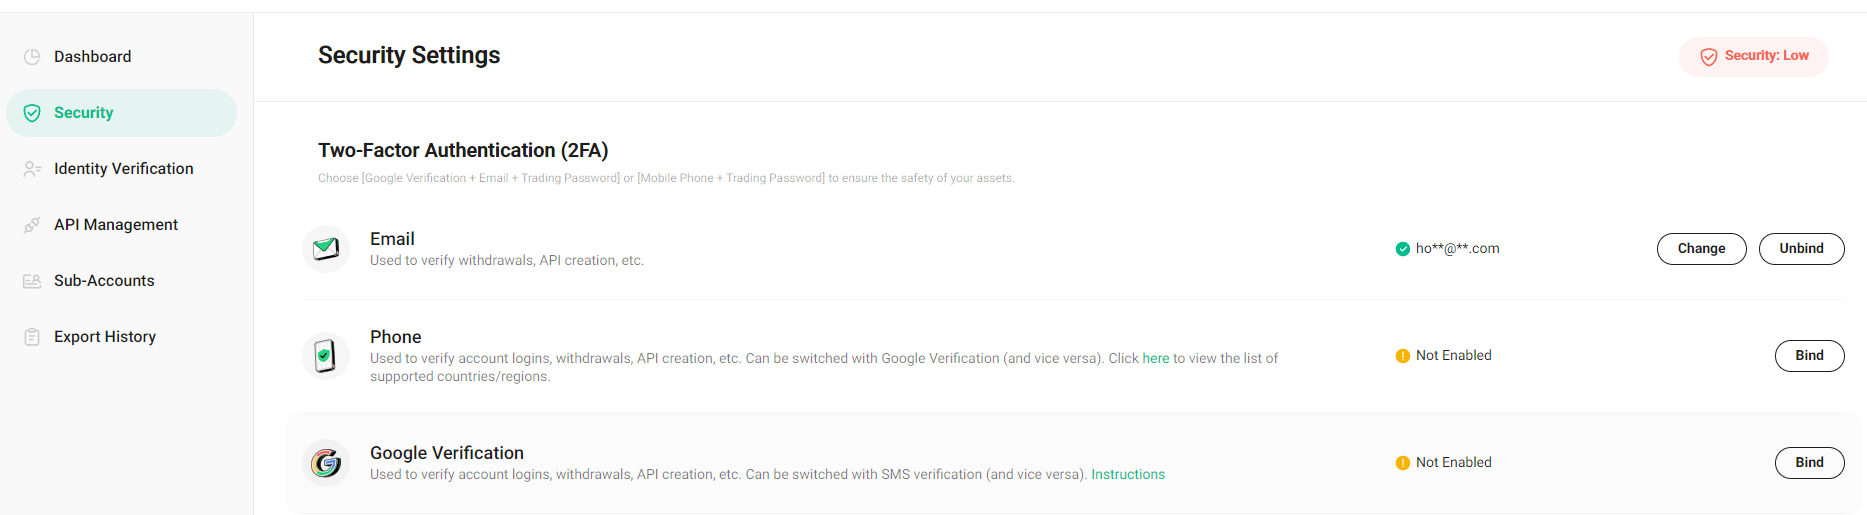Click the 'here' supported countries link
Screen dimensions: 1867x515
(1155, 358)
